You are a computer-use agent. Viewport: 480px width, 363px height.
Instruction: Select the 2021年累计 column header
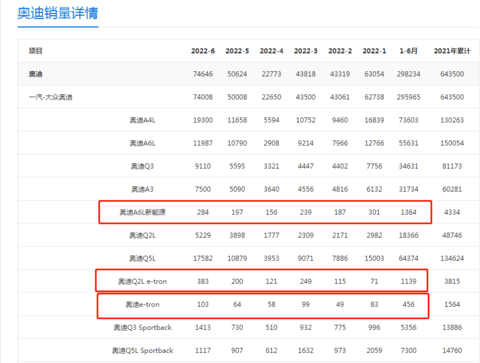pos(452,51)
